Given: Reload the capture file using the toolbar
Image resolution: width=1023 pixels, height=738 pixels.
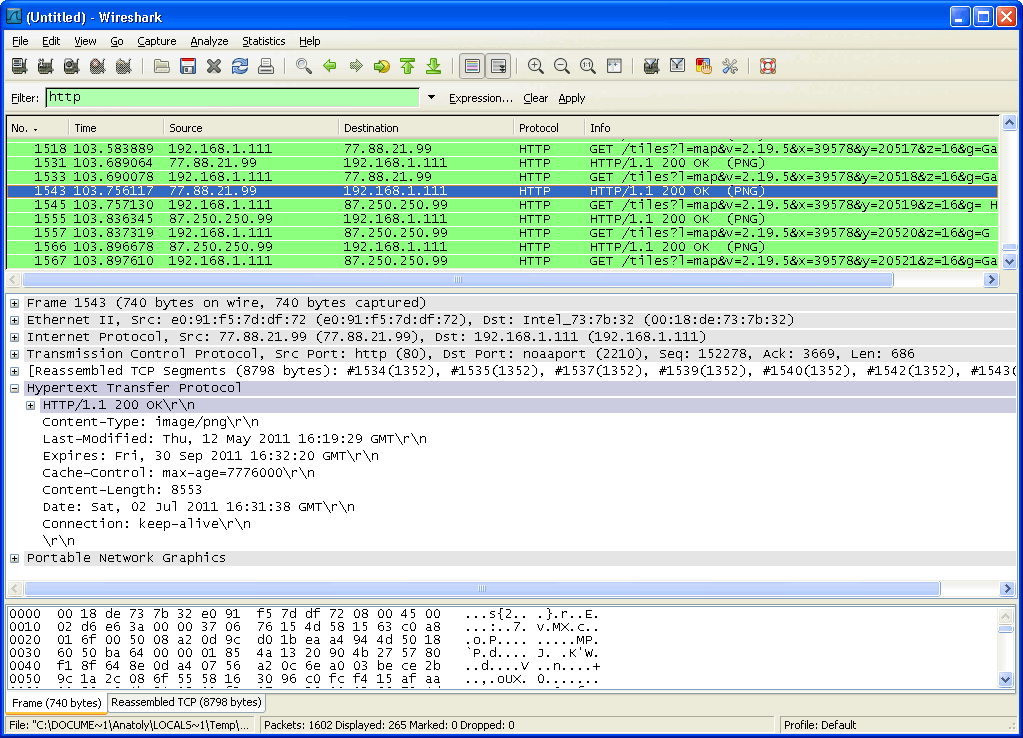Looking at the screenshot, I should click(x=240, y=67).
